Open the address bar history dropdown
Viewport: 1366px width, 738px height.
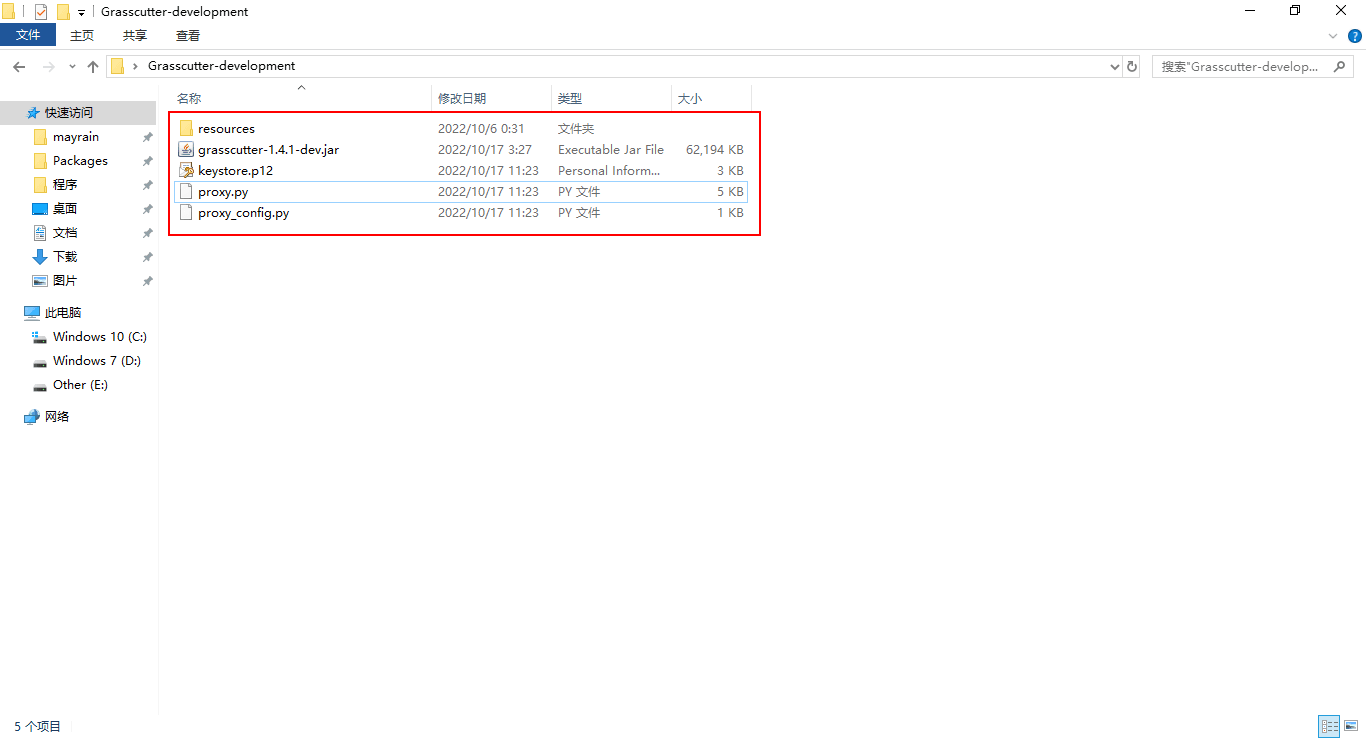coord(1115,67)
